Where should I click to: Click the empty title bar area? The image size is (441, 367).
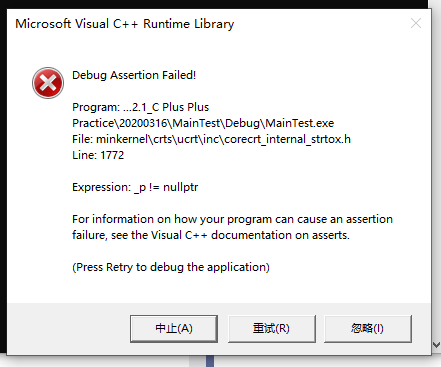(x=320, y=24)
